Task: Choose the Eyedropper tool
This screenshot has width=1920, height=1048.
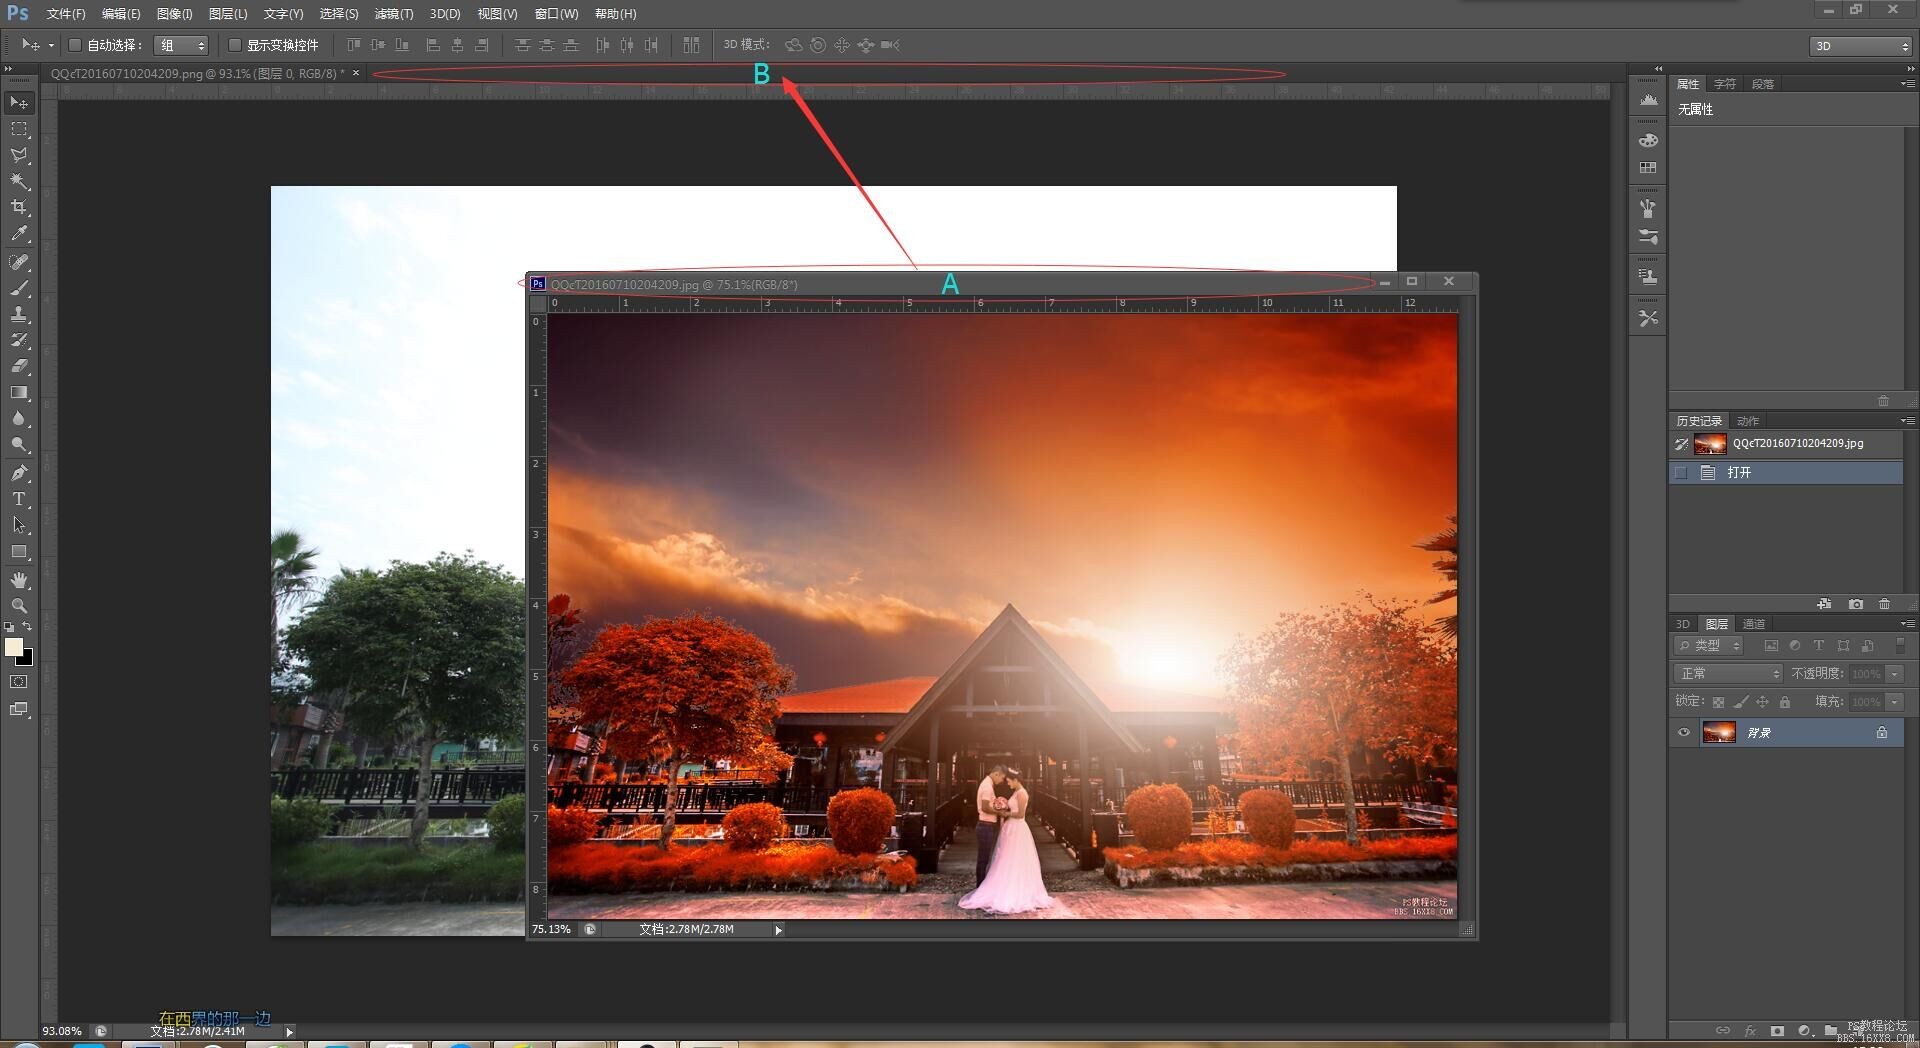Action: (19, 234)
